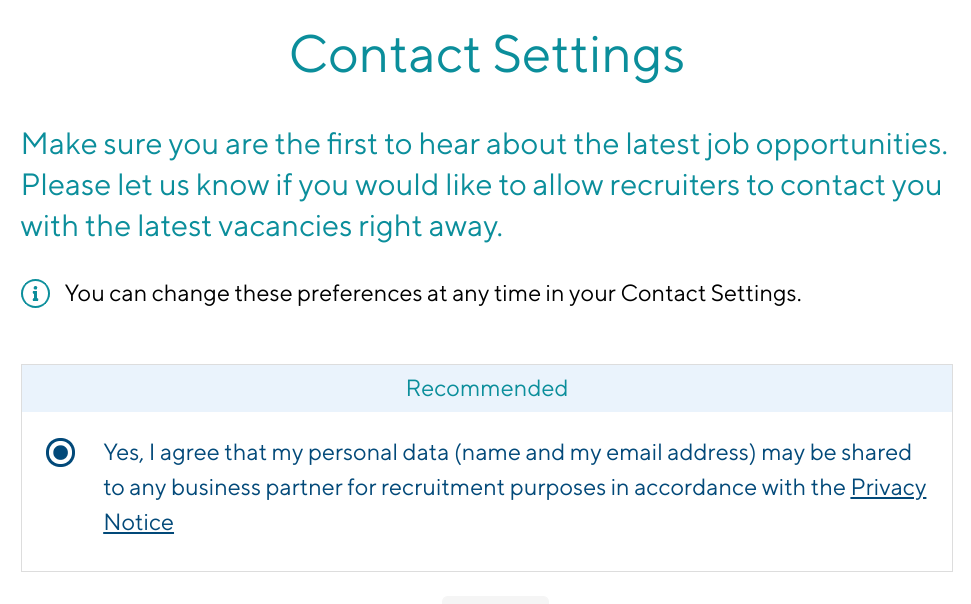Click the partially visible element at bottom center
971x604 pixels.
click(x=495, y=600)
